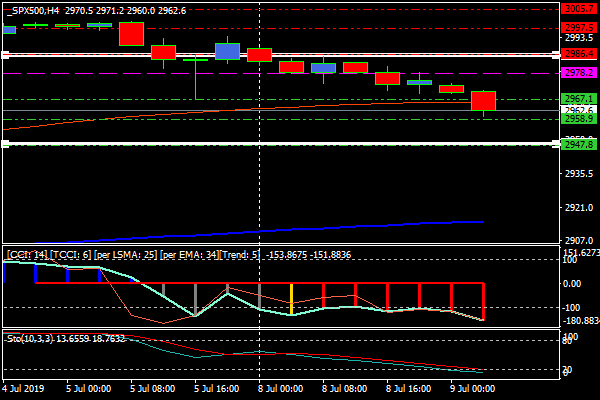
Task: Click the 4 Jul 2019 time label
Action: tap(24, 389)
